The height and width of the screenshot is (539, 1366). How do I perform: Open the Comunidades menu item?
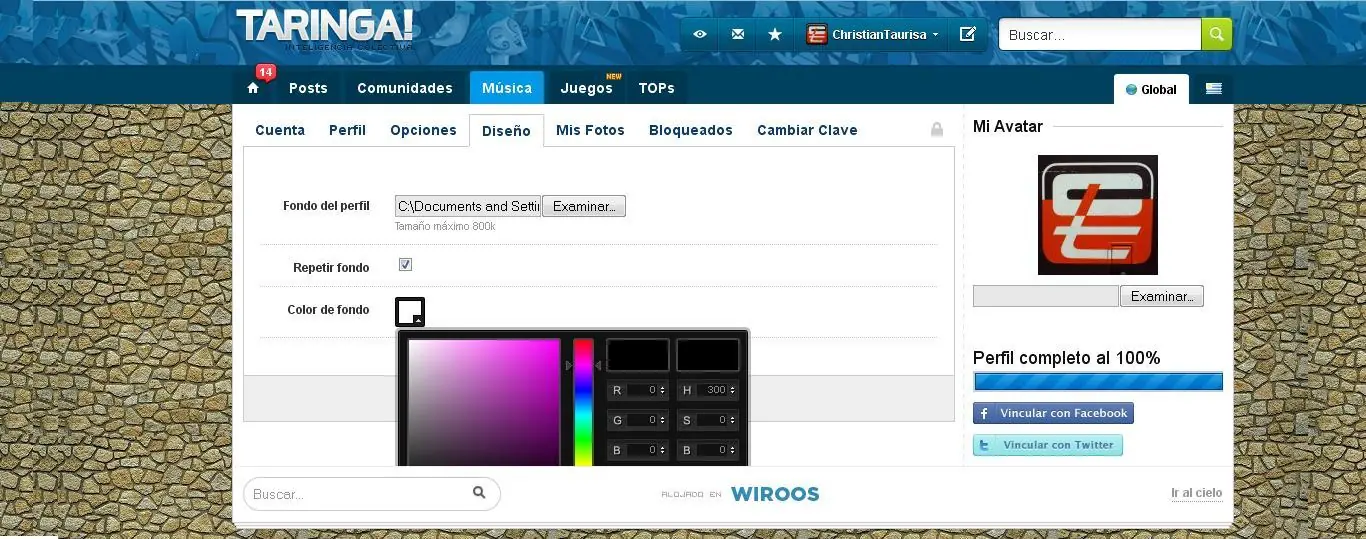pos(405,88)
